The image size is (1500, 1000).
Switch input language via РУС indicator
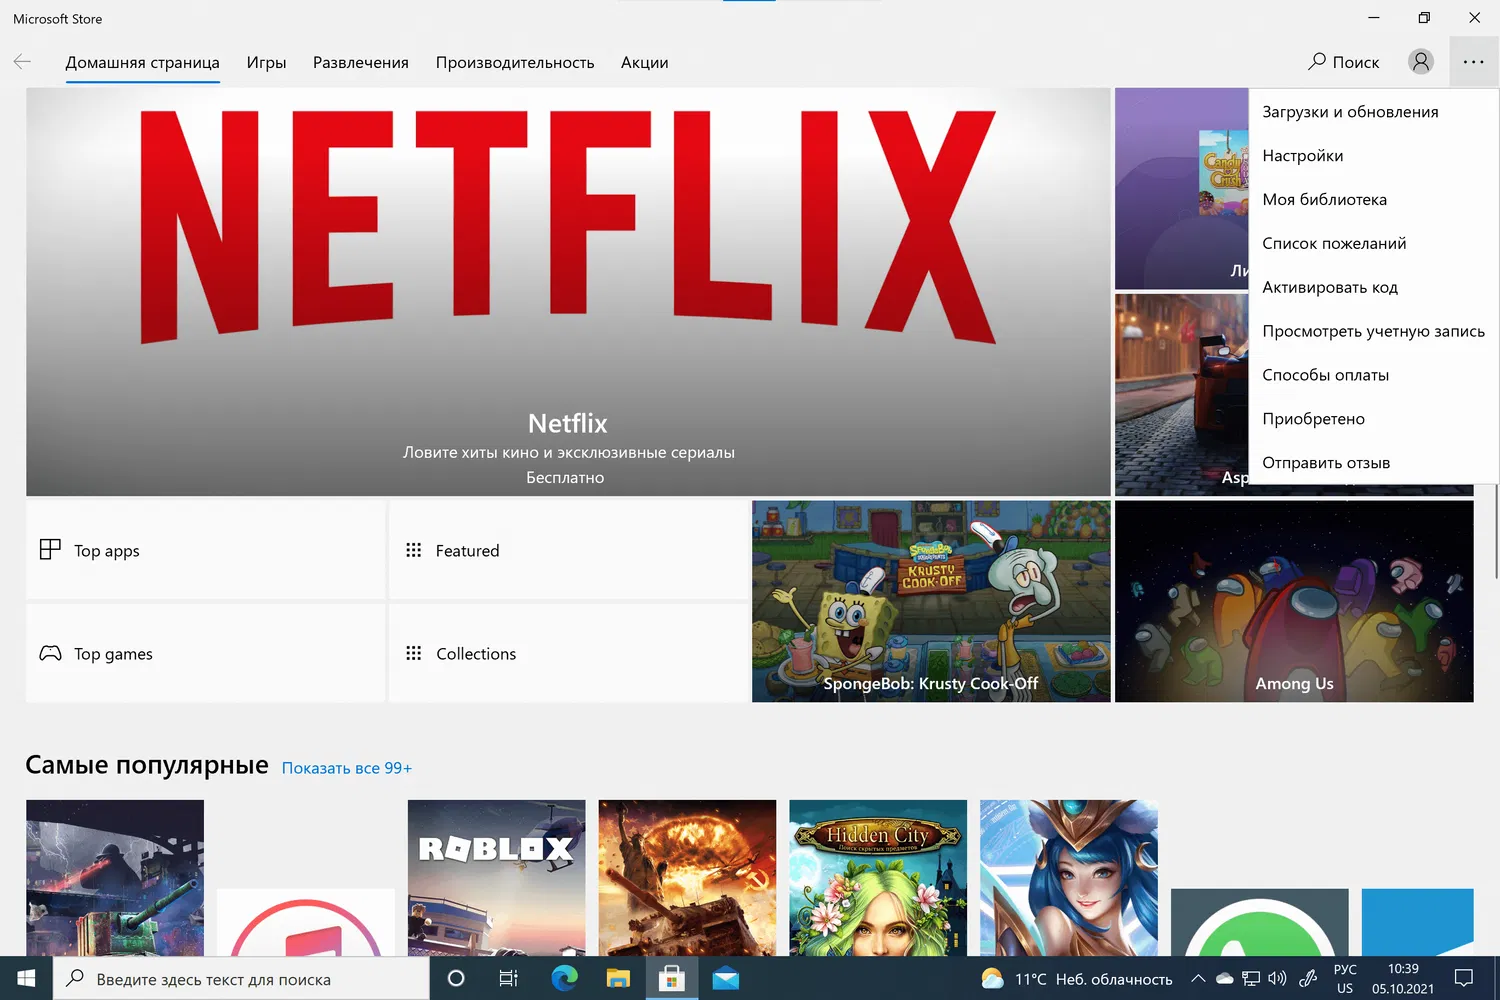click(1345, 979)
